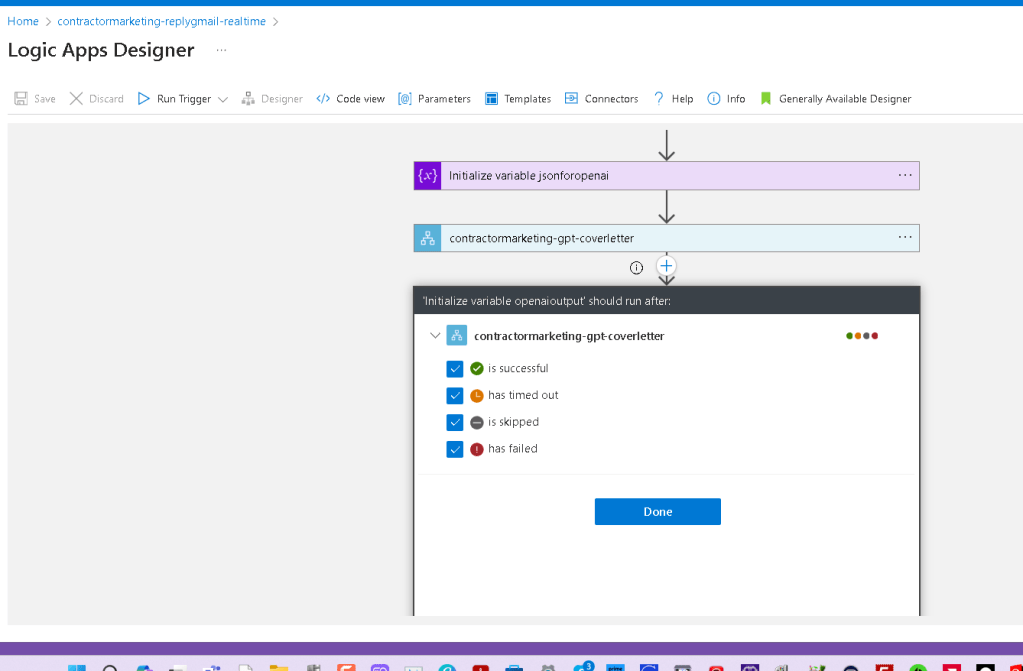
Task: Click the 'is successful' label text
Action: [518, 369]
